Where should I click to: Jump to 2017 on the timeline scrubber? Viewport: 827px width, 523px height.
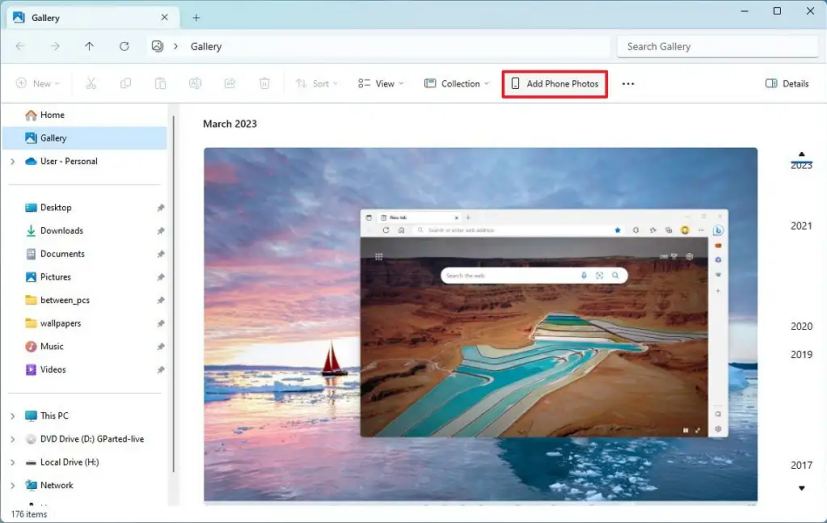point(801,465)
